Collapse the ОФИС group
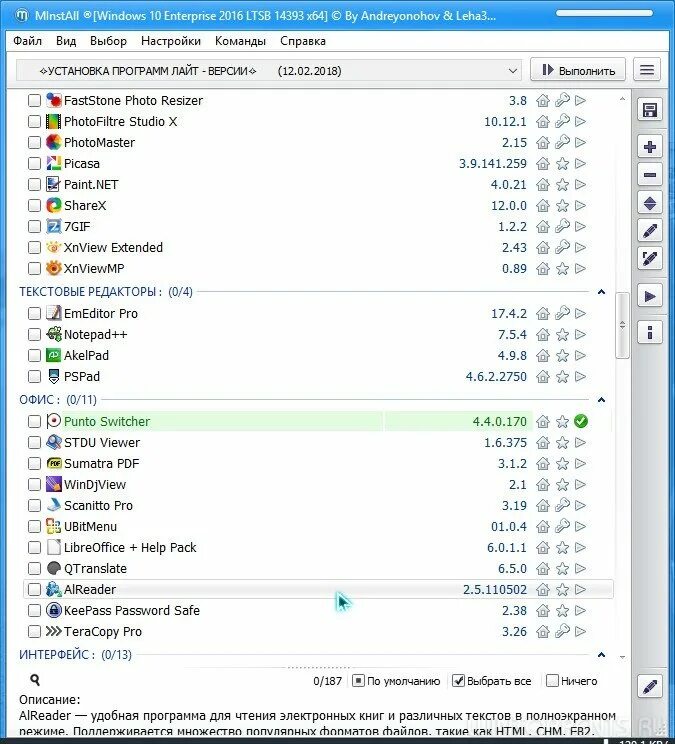 [601, 400]
